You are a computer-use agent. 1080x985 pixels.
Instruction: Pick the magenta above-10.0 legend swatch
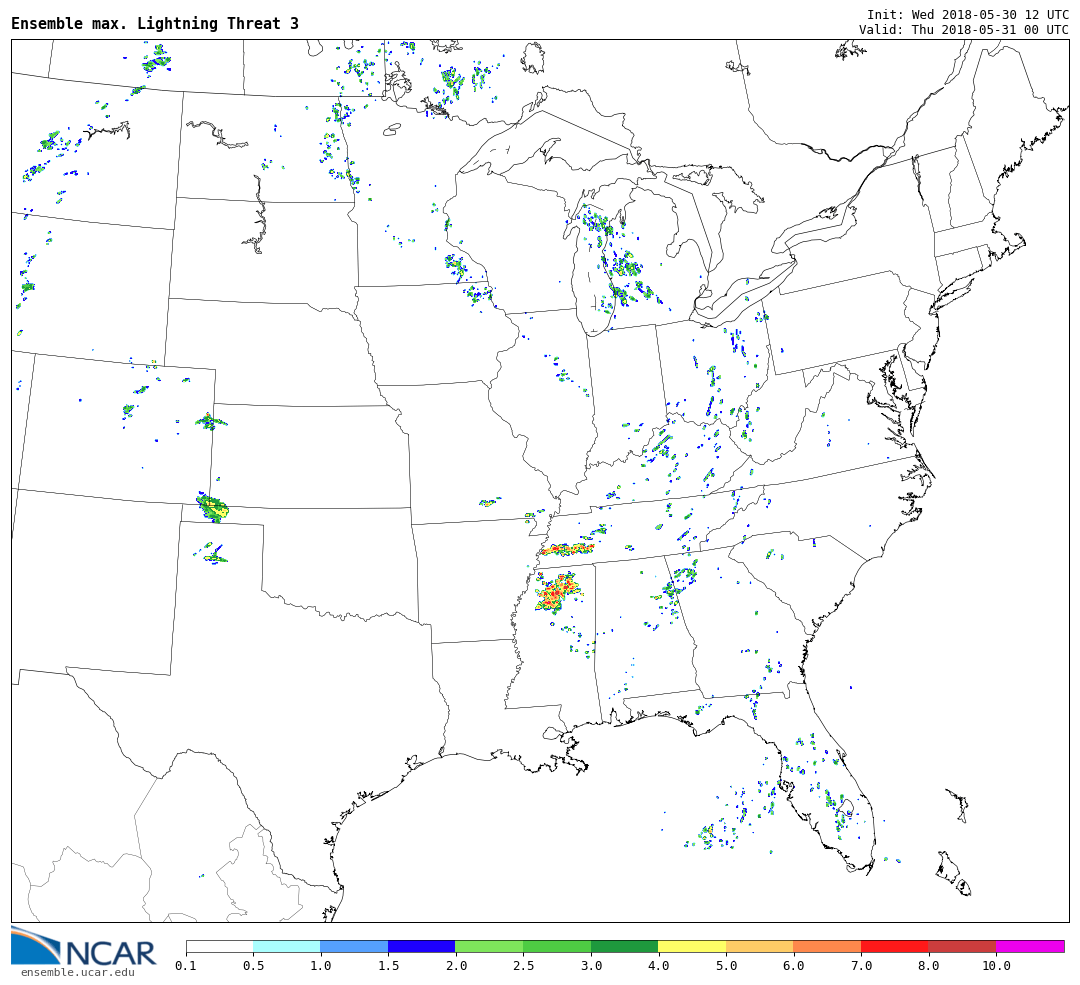(1030, 946)
